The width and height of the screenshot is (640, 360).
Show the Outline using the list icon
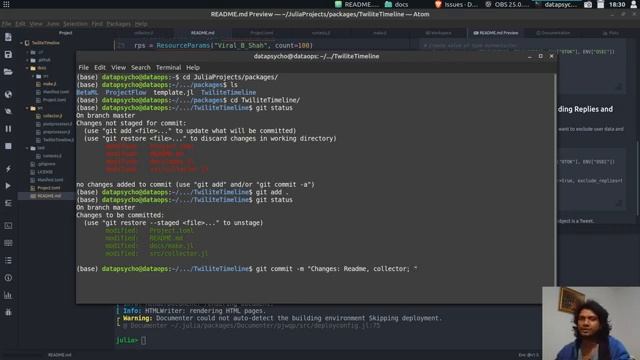click(x=8, y=260)
